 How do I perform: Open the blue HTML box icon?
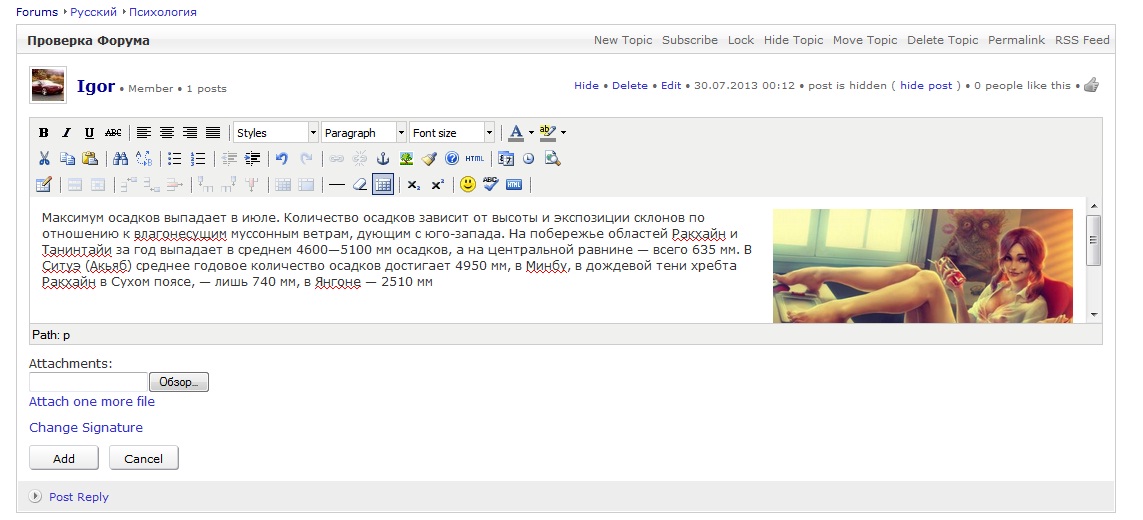[514, 185]
